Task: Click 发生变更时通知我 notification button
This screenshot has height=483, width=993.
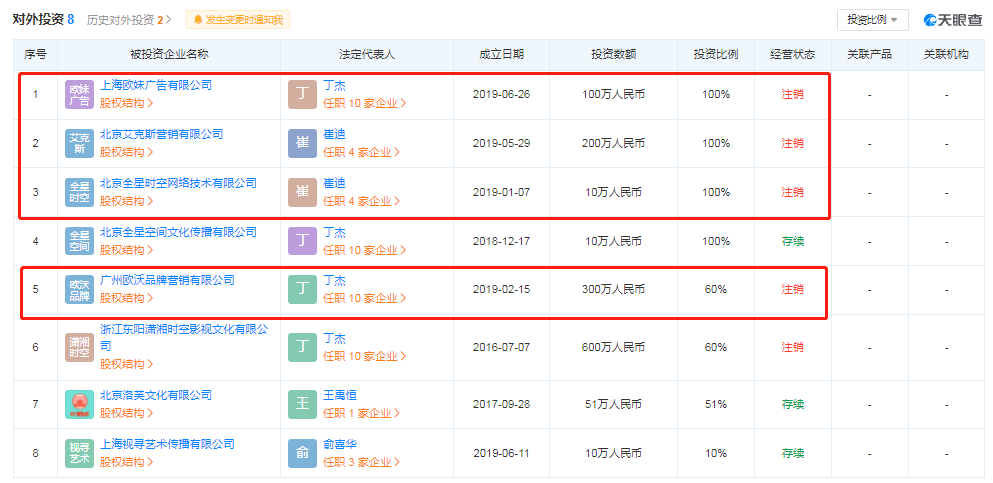Action: coord(237,20)
